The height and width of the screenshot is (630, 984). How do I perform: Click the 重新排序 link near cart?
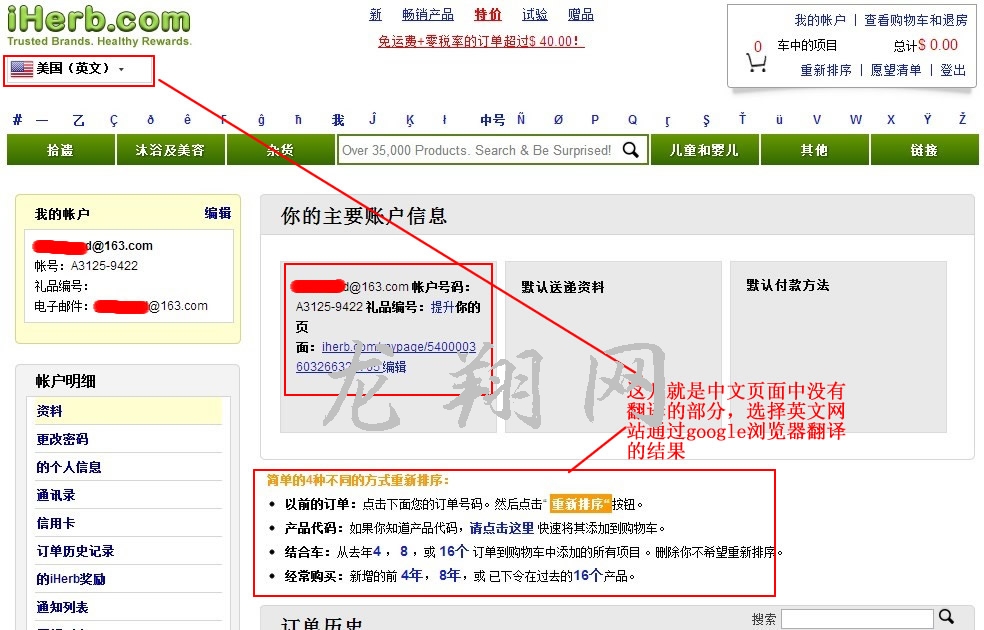pos(826,70)
